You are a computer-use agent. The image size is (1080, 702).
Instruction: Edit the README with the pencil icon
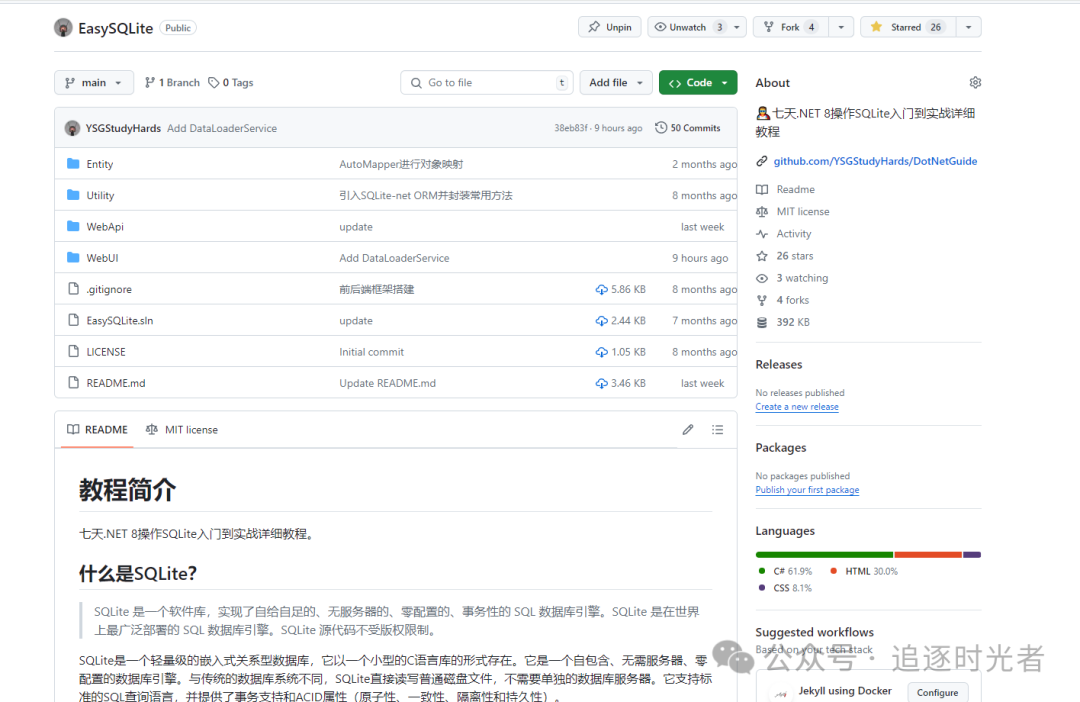point(688,429)
